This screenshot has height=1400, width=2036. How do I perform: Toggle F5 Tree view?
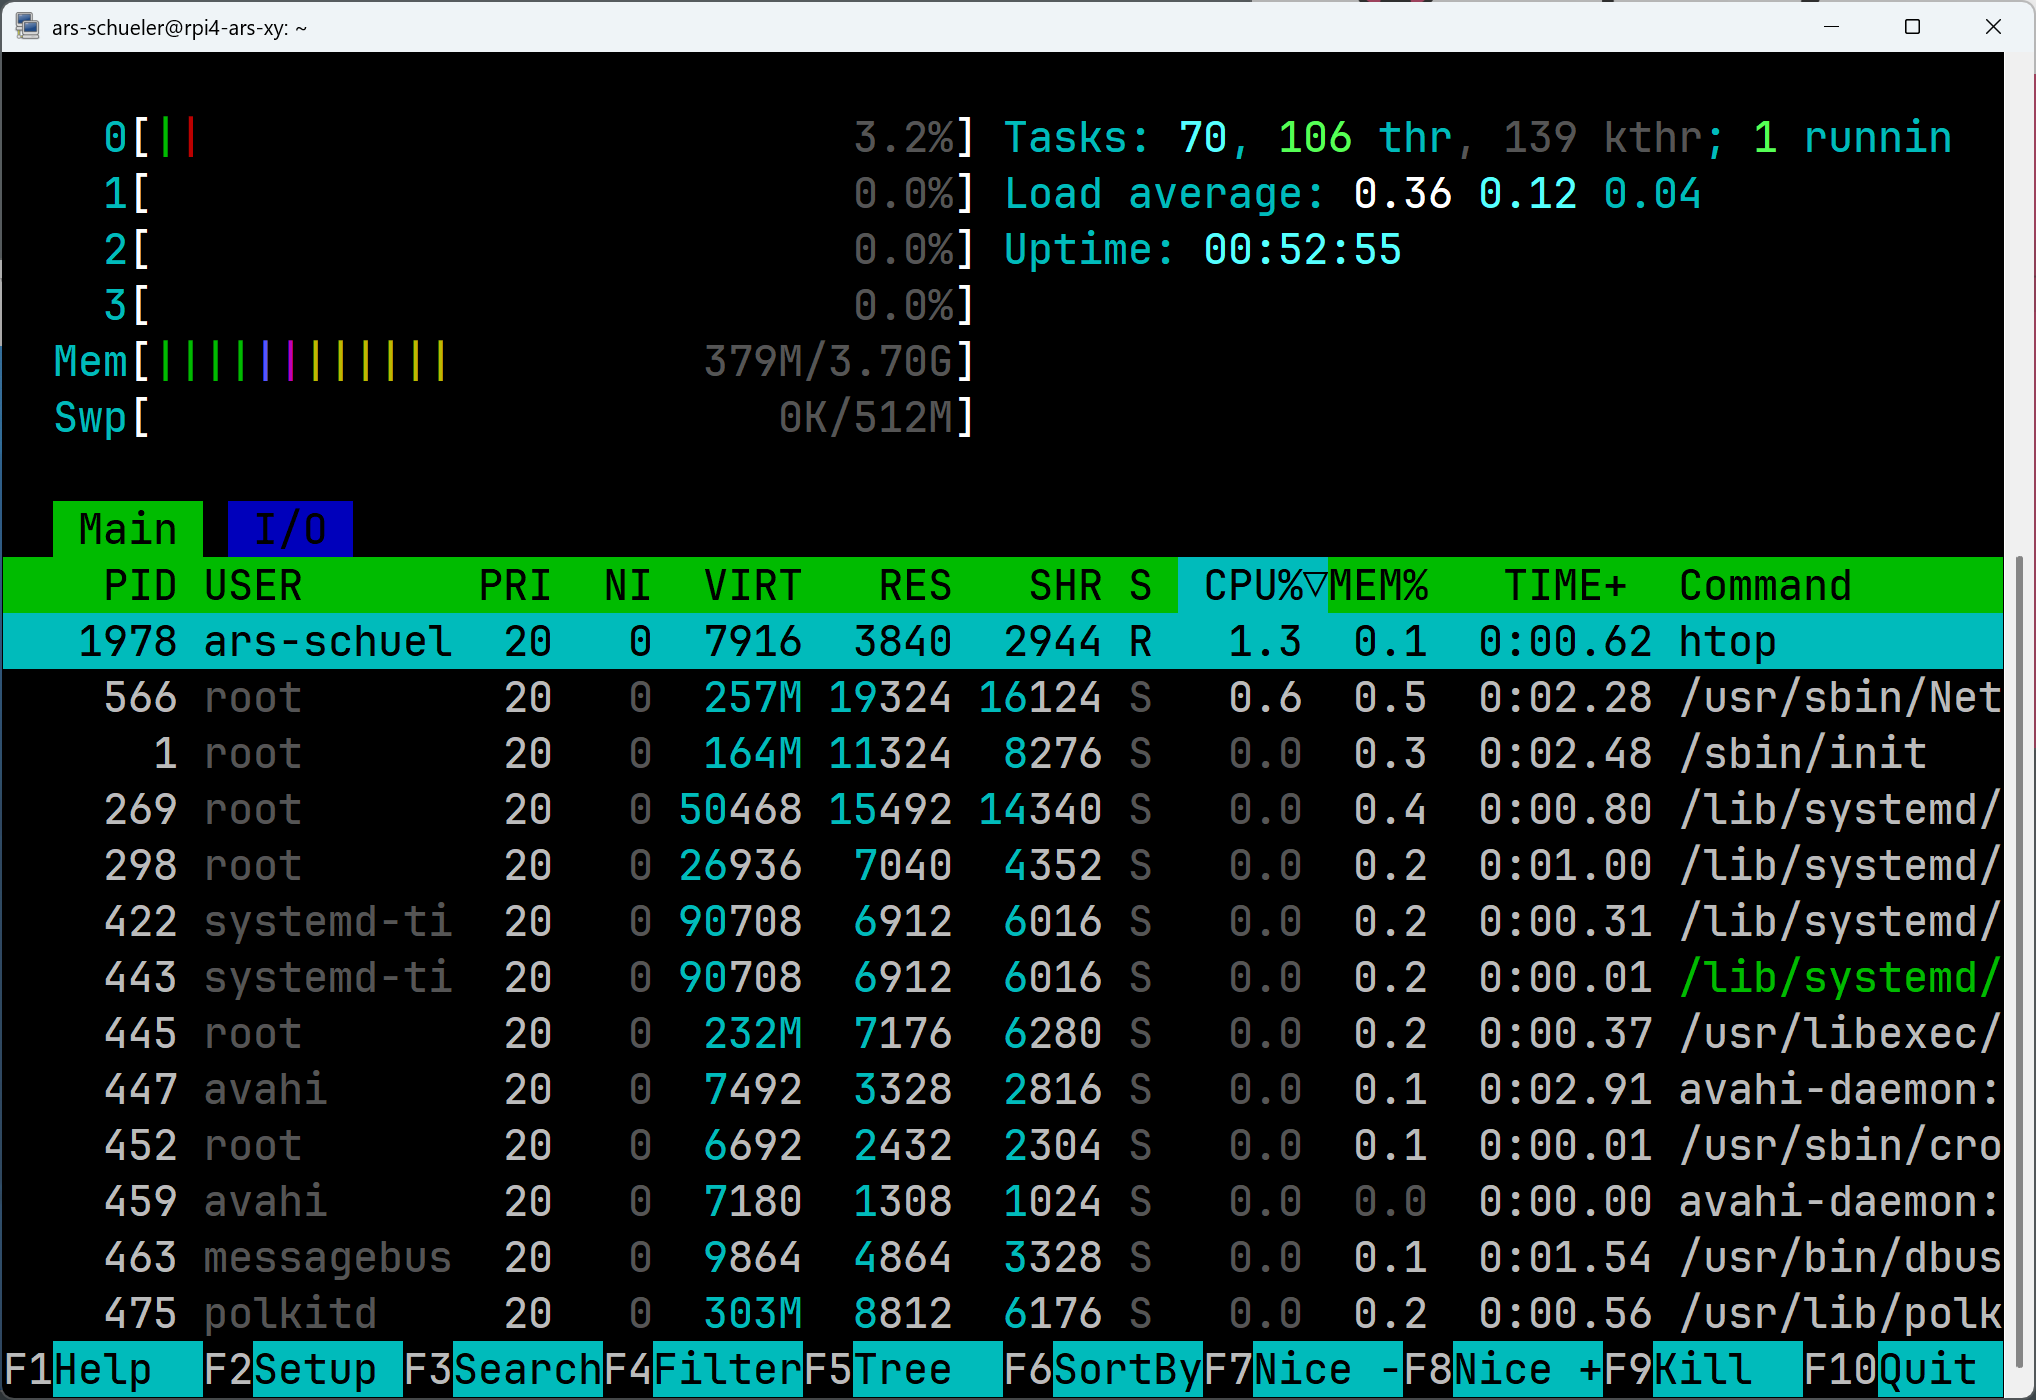click(x=902, y=1369)
